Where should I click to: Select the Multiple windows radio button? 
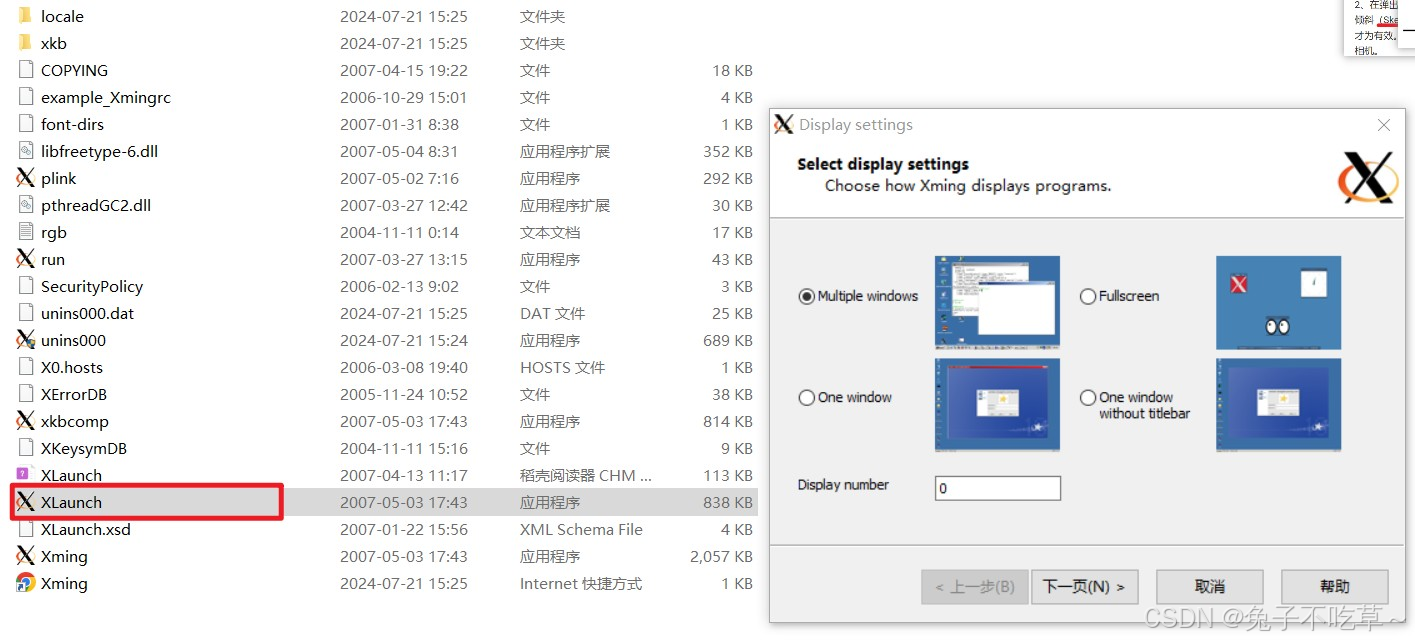(806, 296)
